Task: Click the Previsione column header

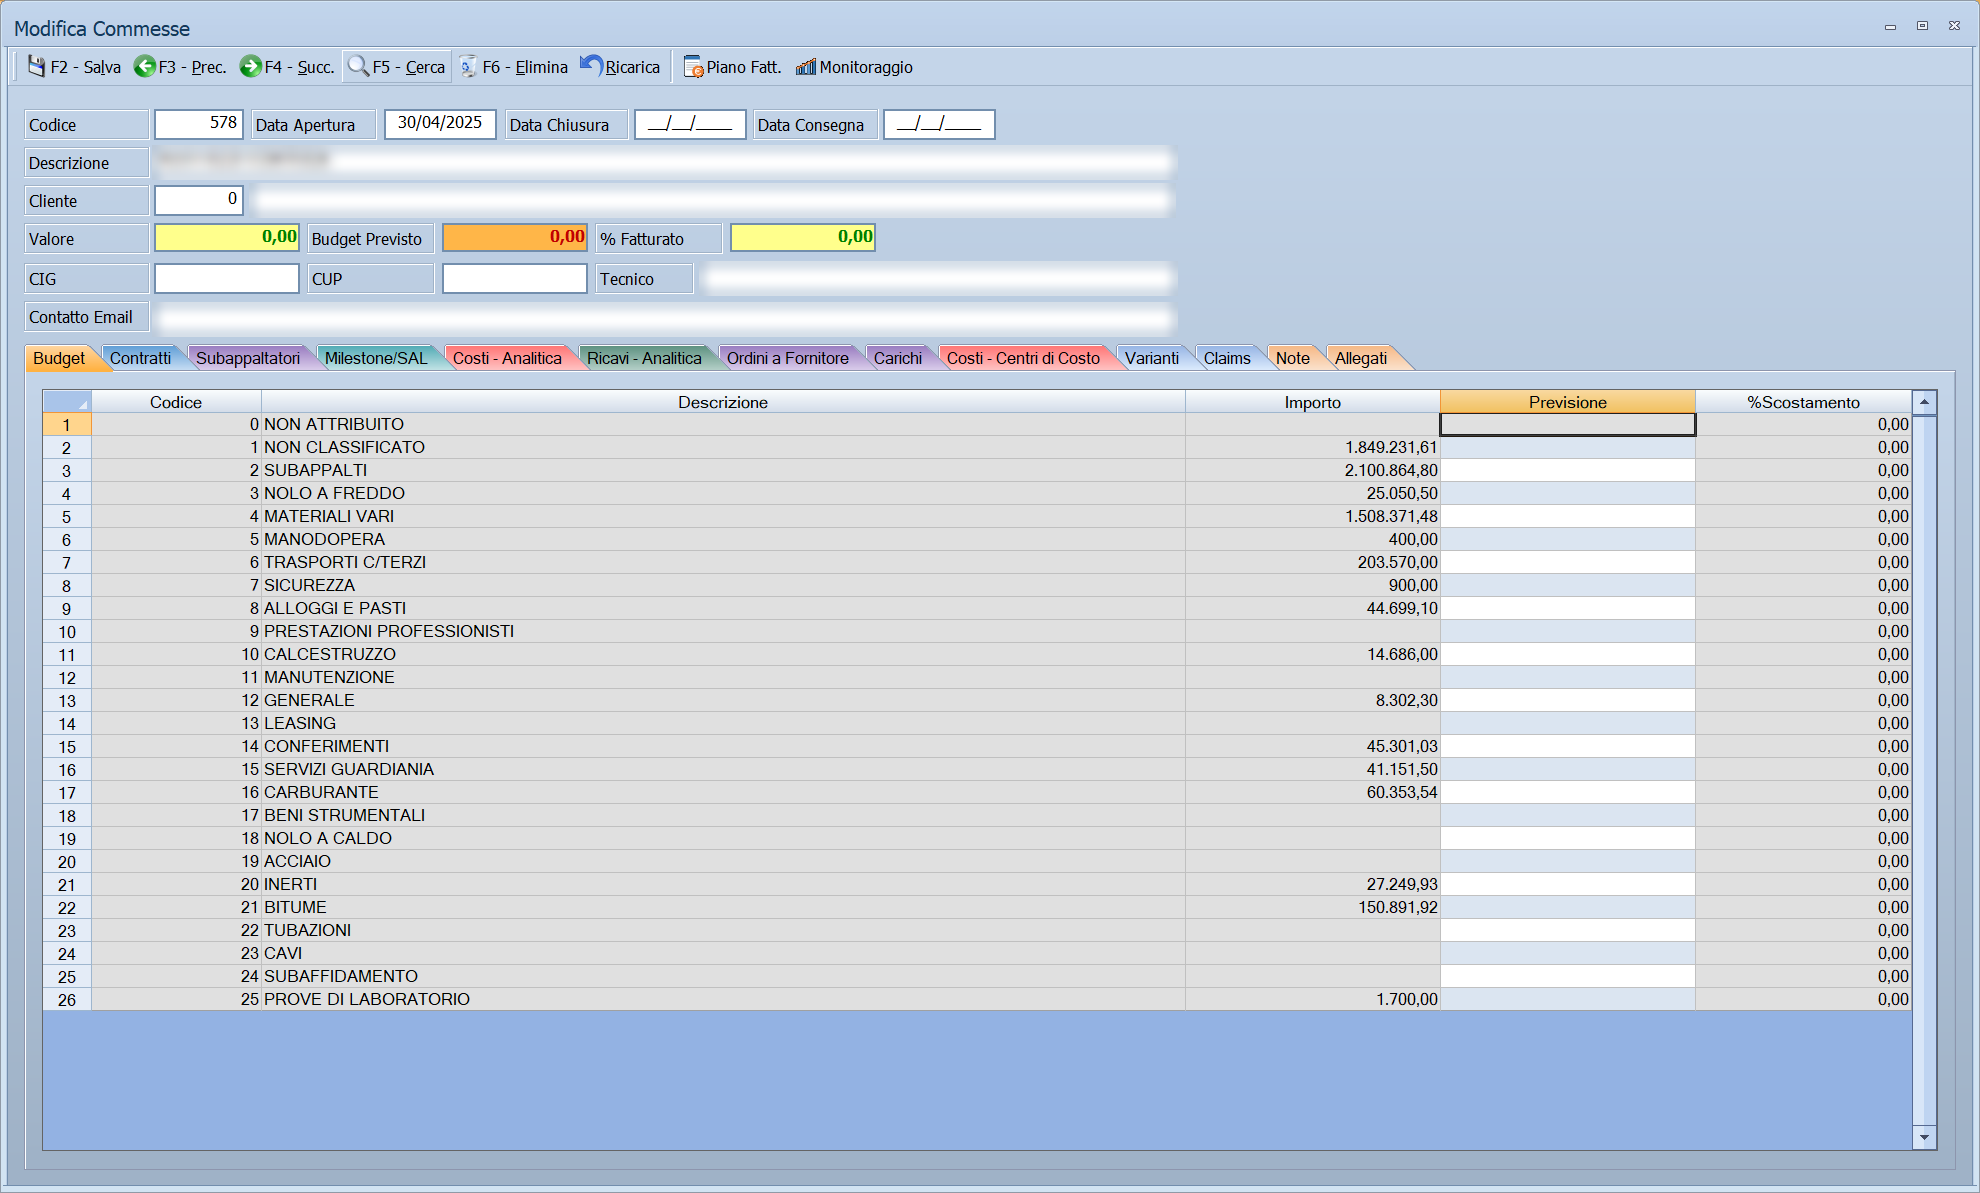Action: (x=1567, y=402)
